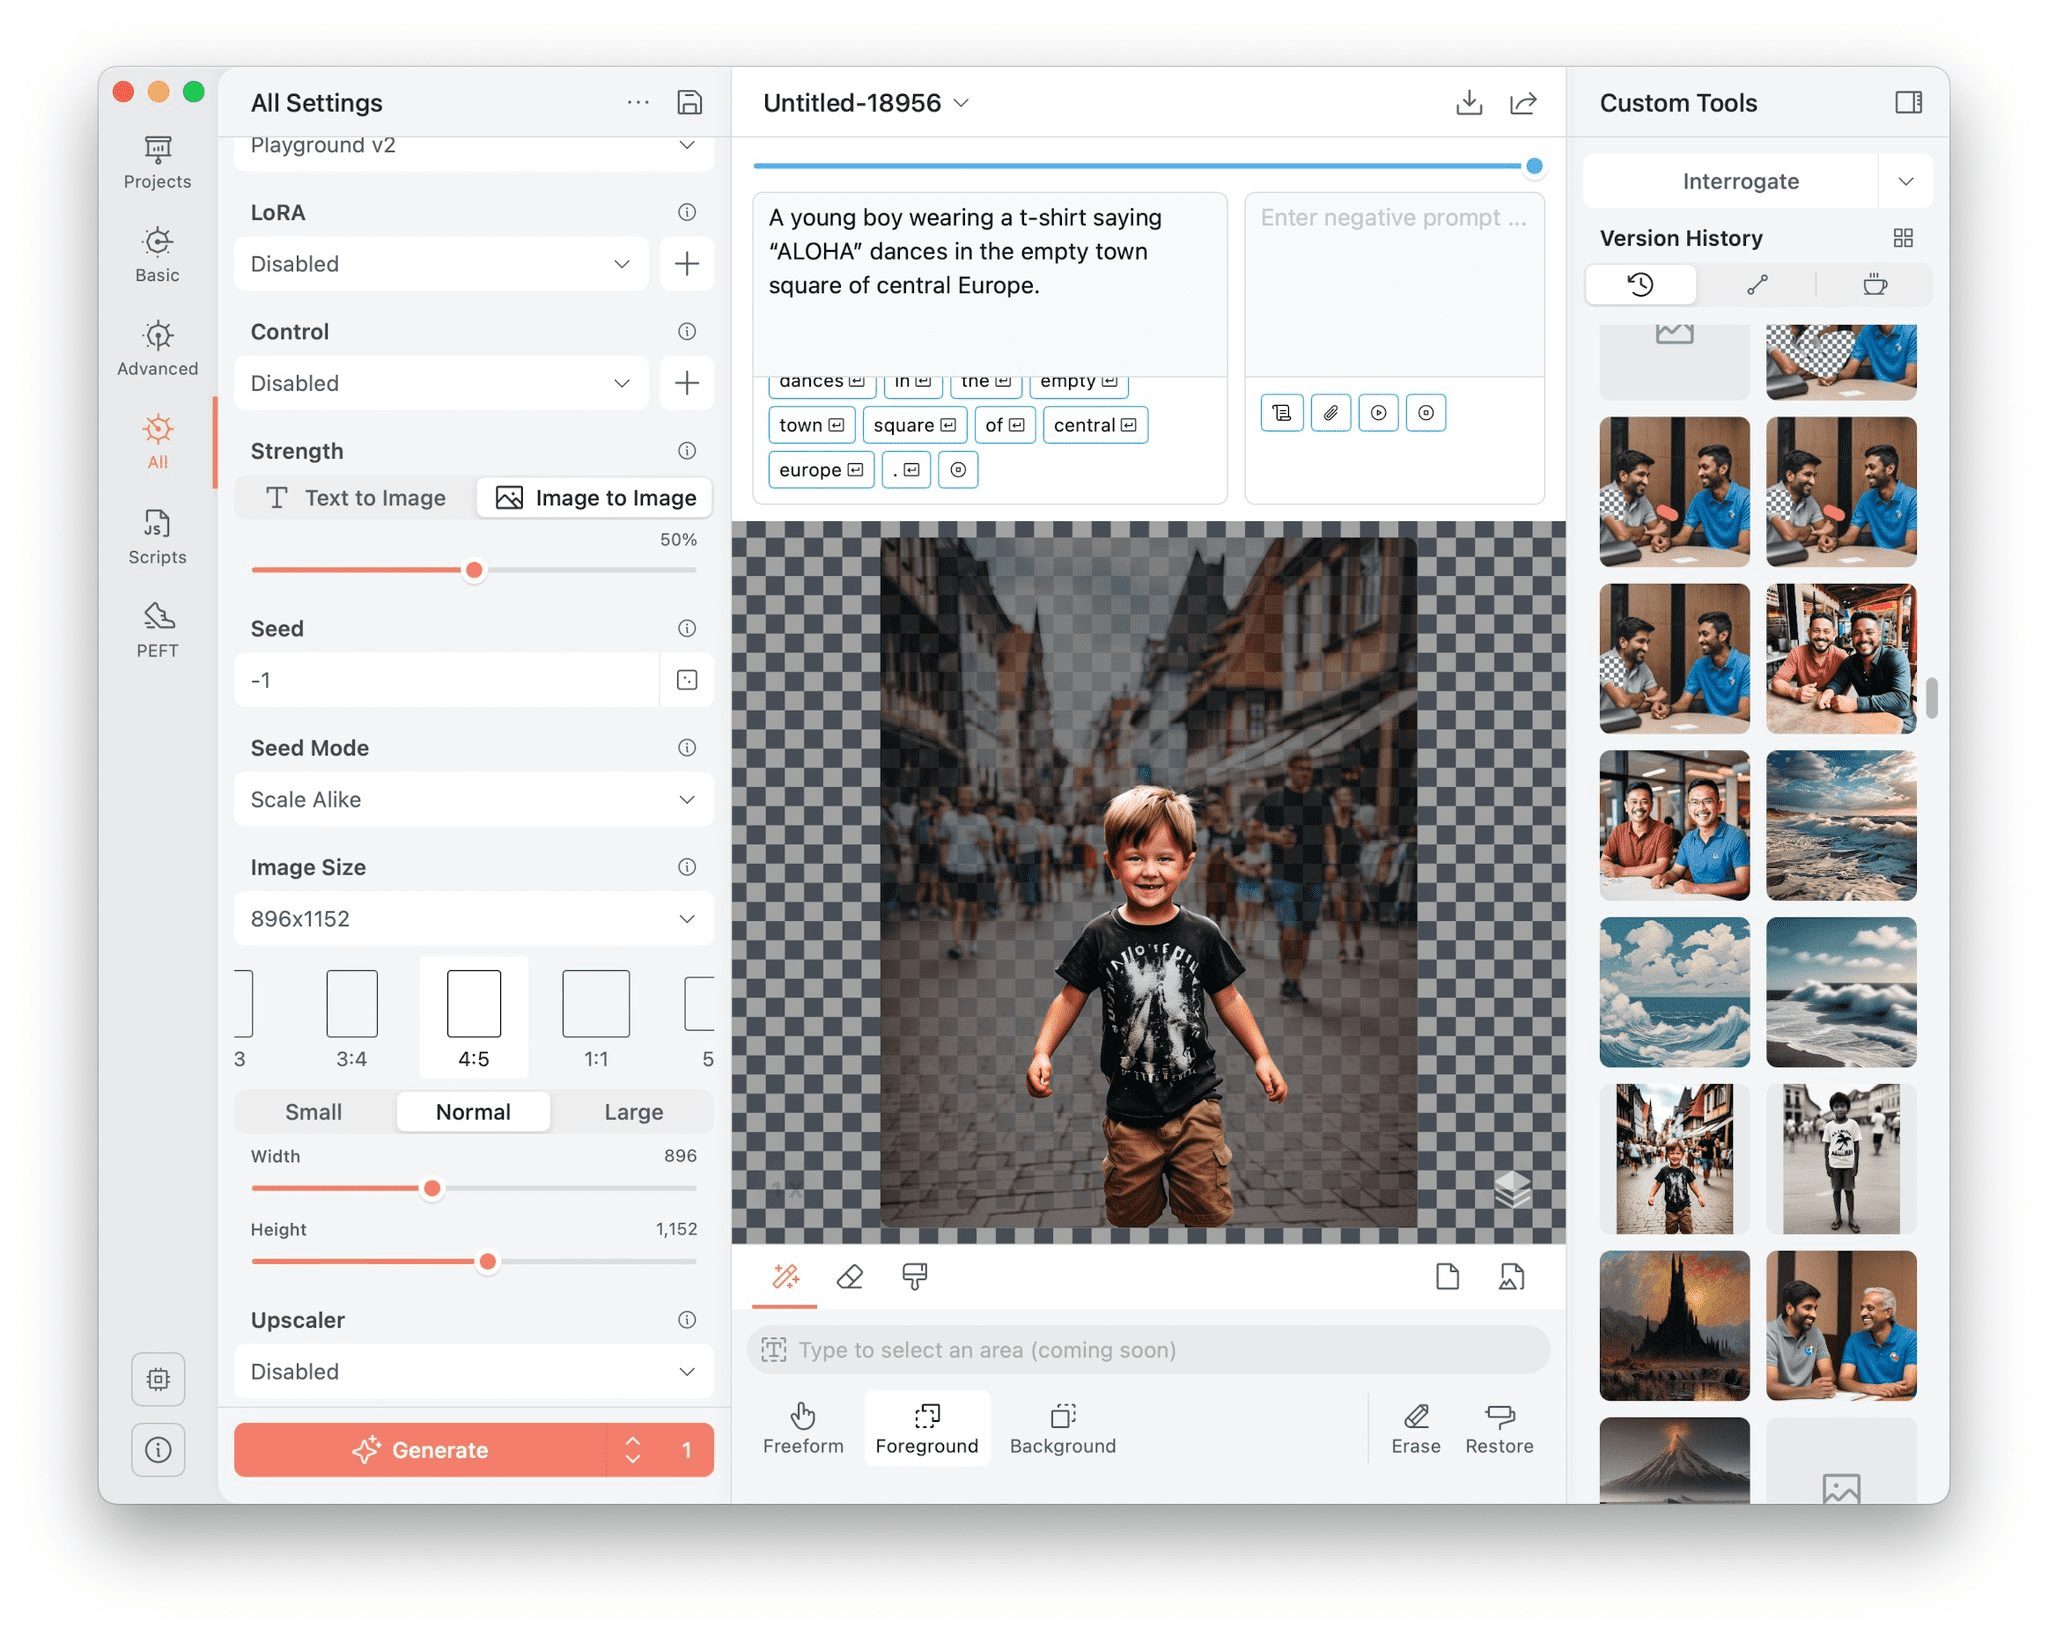Select Foreground selection mode
The width and height of the screenshot is (2048, 1634).
[x=927, y=1428]
